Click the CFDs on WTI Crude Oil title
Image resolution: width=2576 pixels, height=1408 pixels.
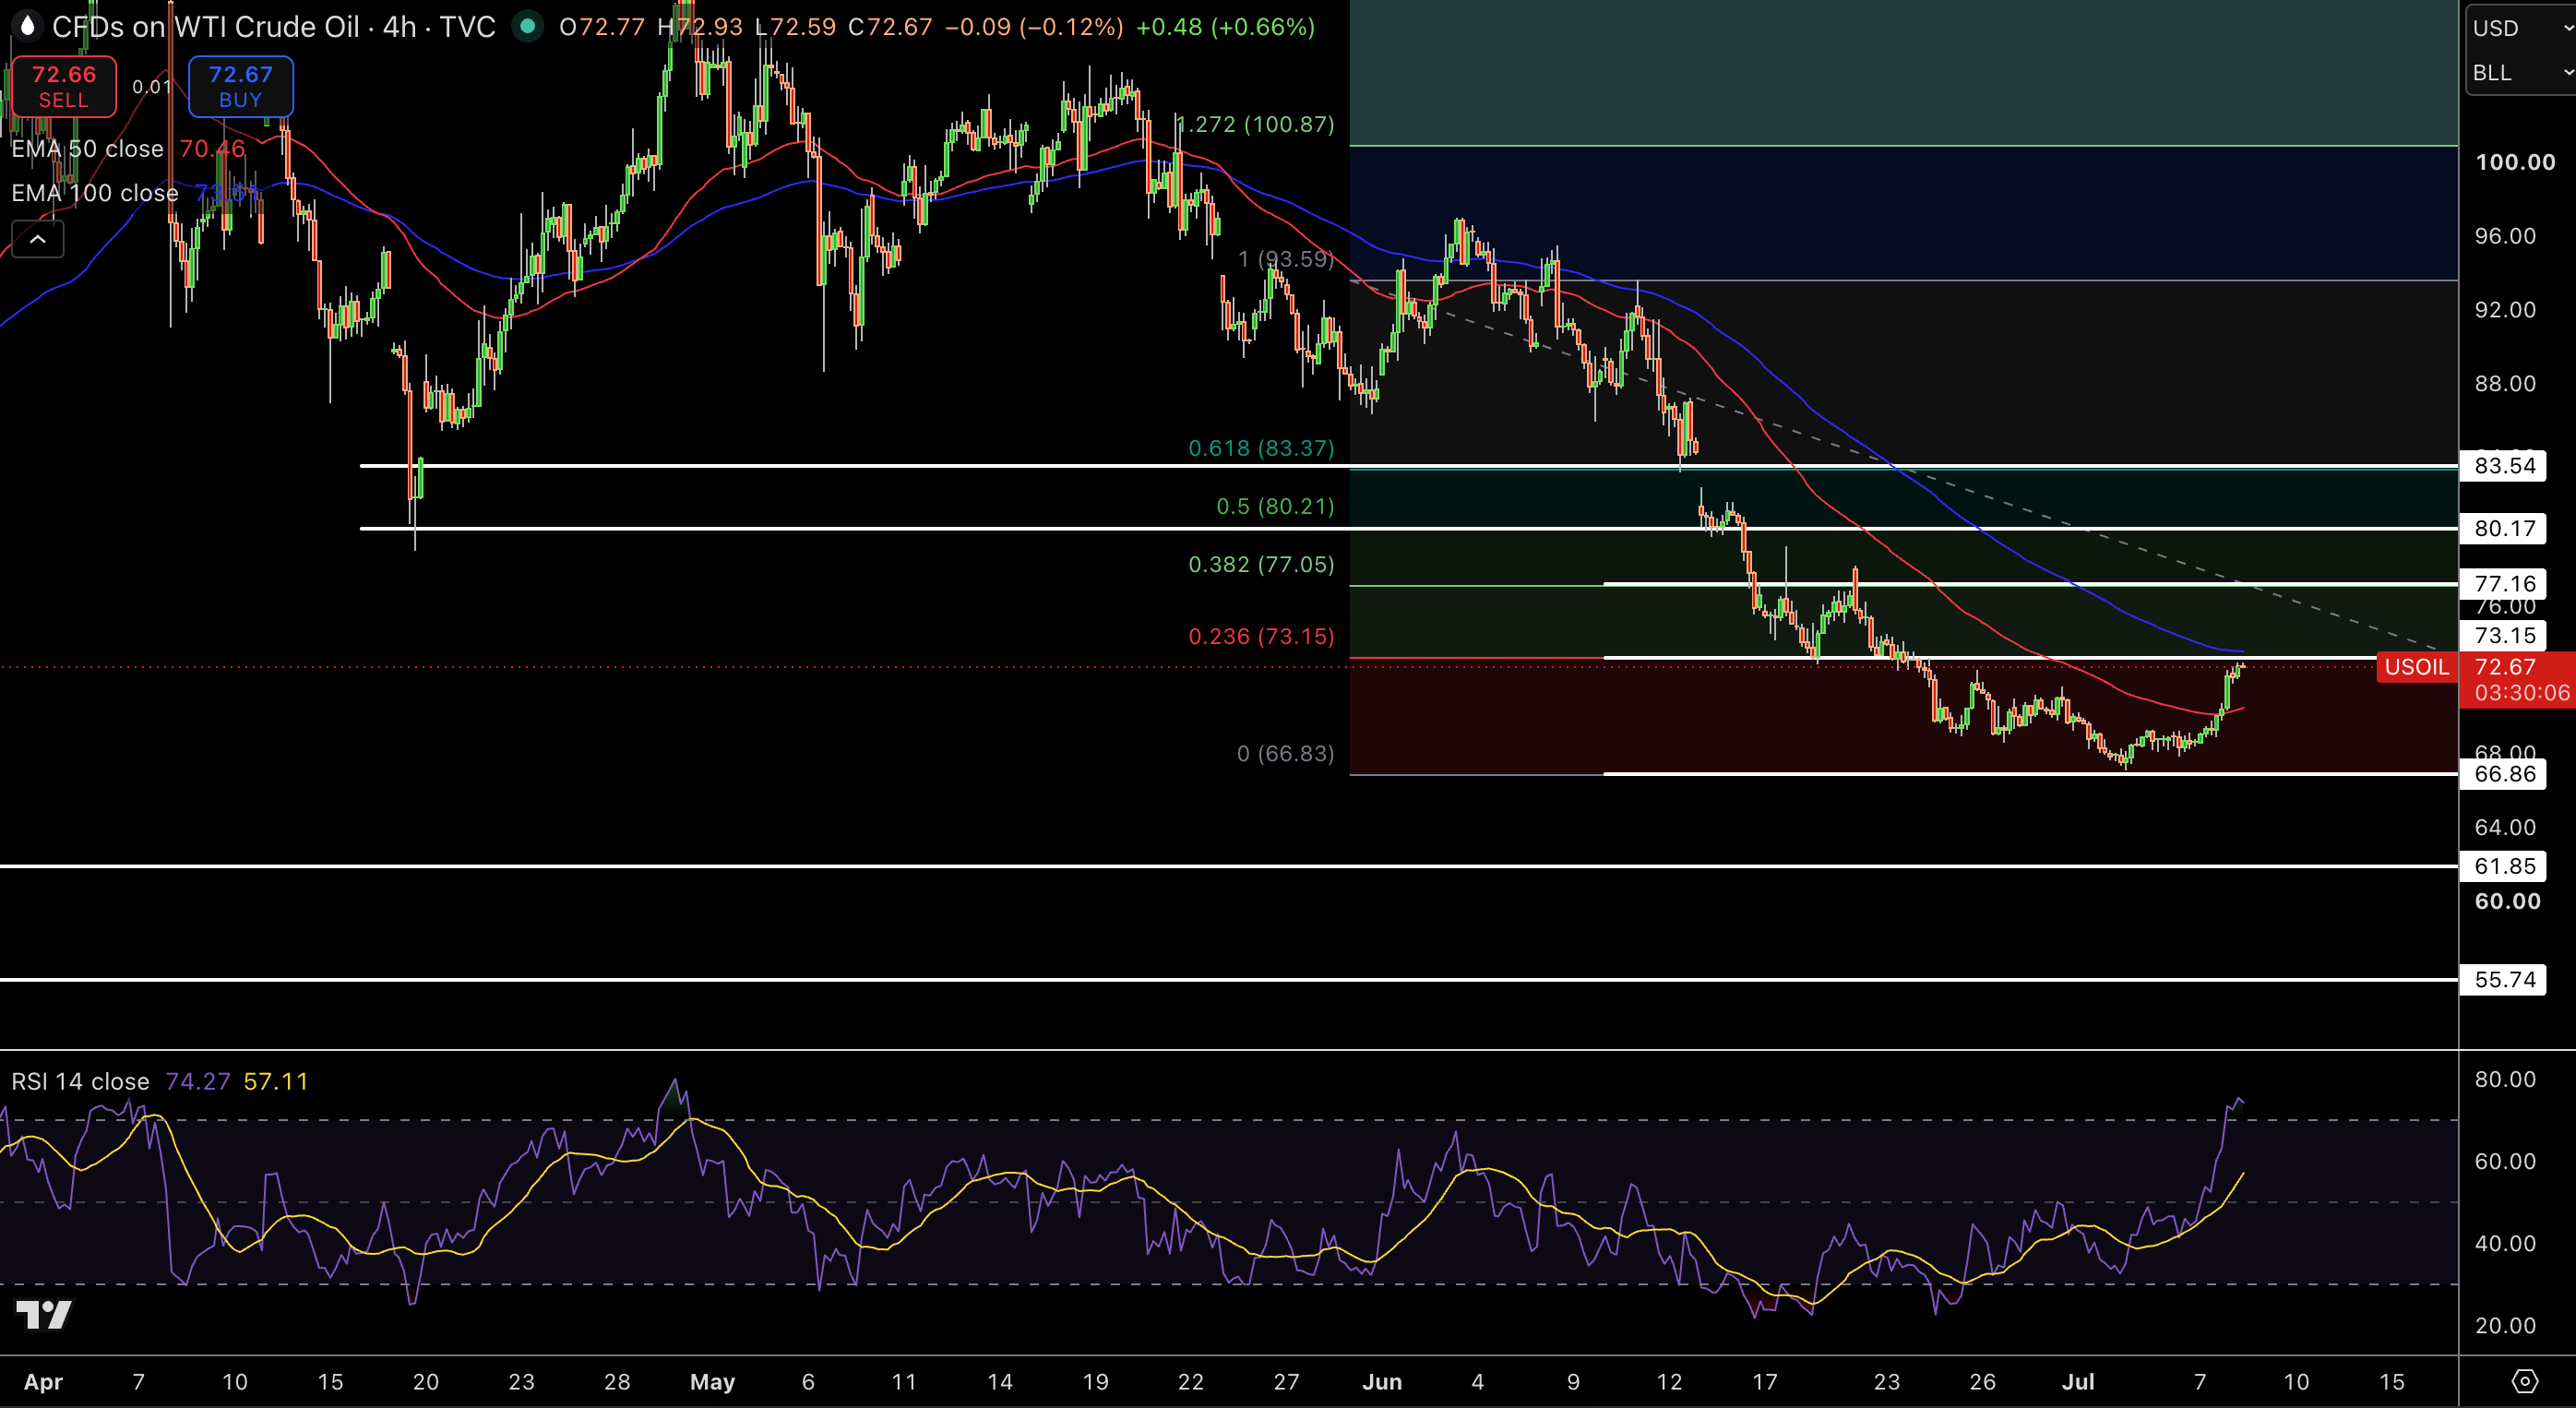click(x=205, y=27)
